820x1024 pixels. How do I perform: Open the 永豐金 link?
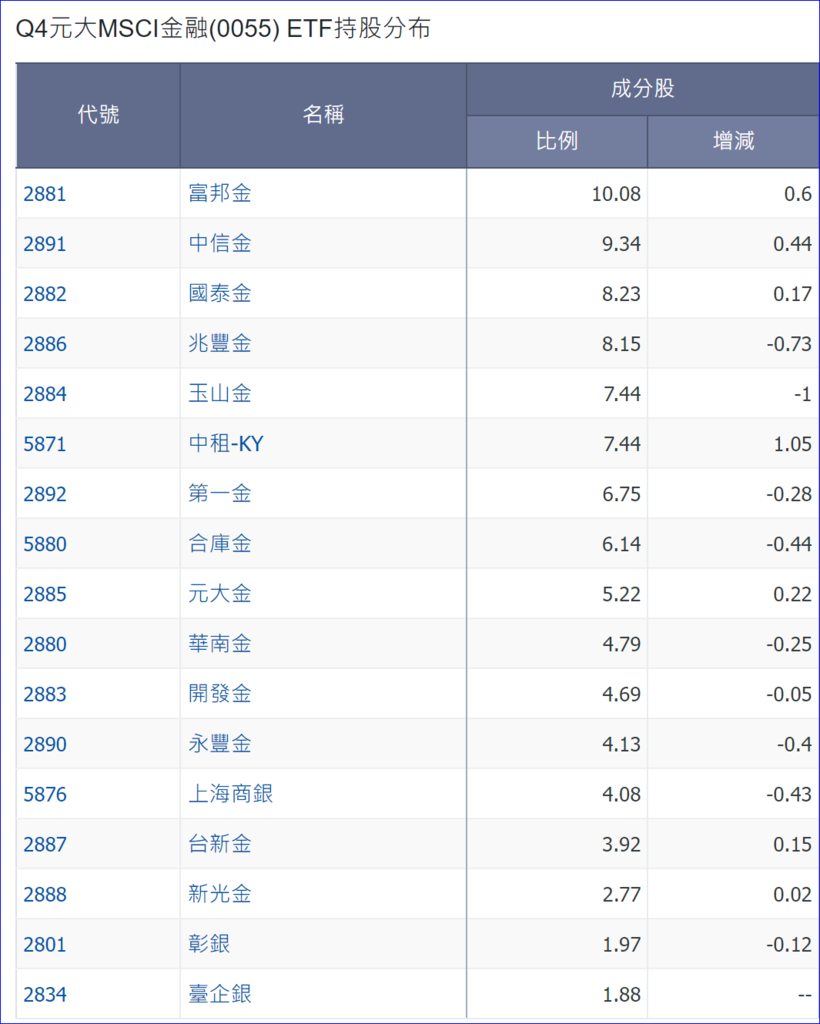pyautogui.click(x=220, y=744)
